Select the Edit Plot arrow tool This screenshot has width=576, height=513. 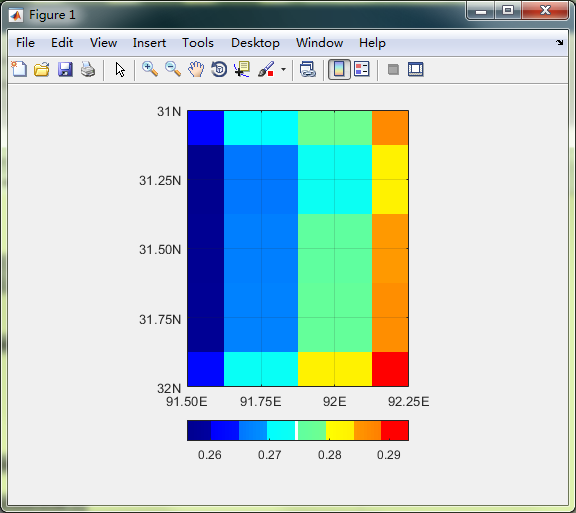tap(120, 69)
